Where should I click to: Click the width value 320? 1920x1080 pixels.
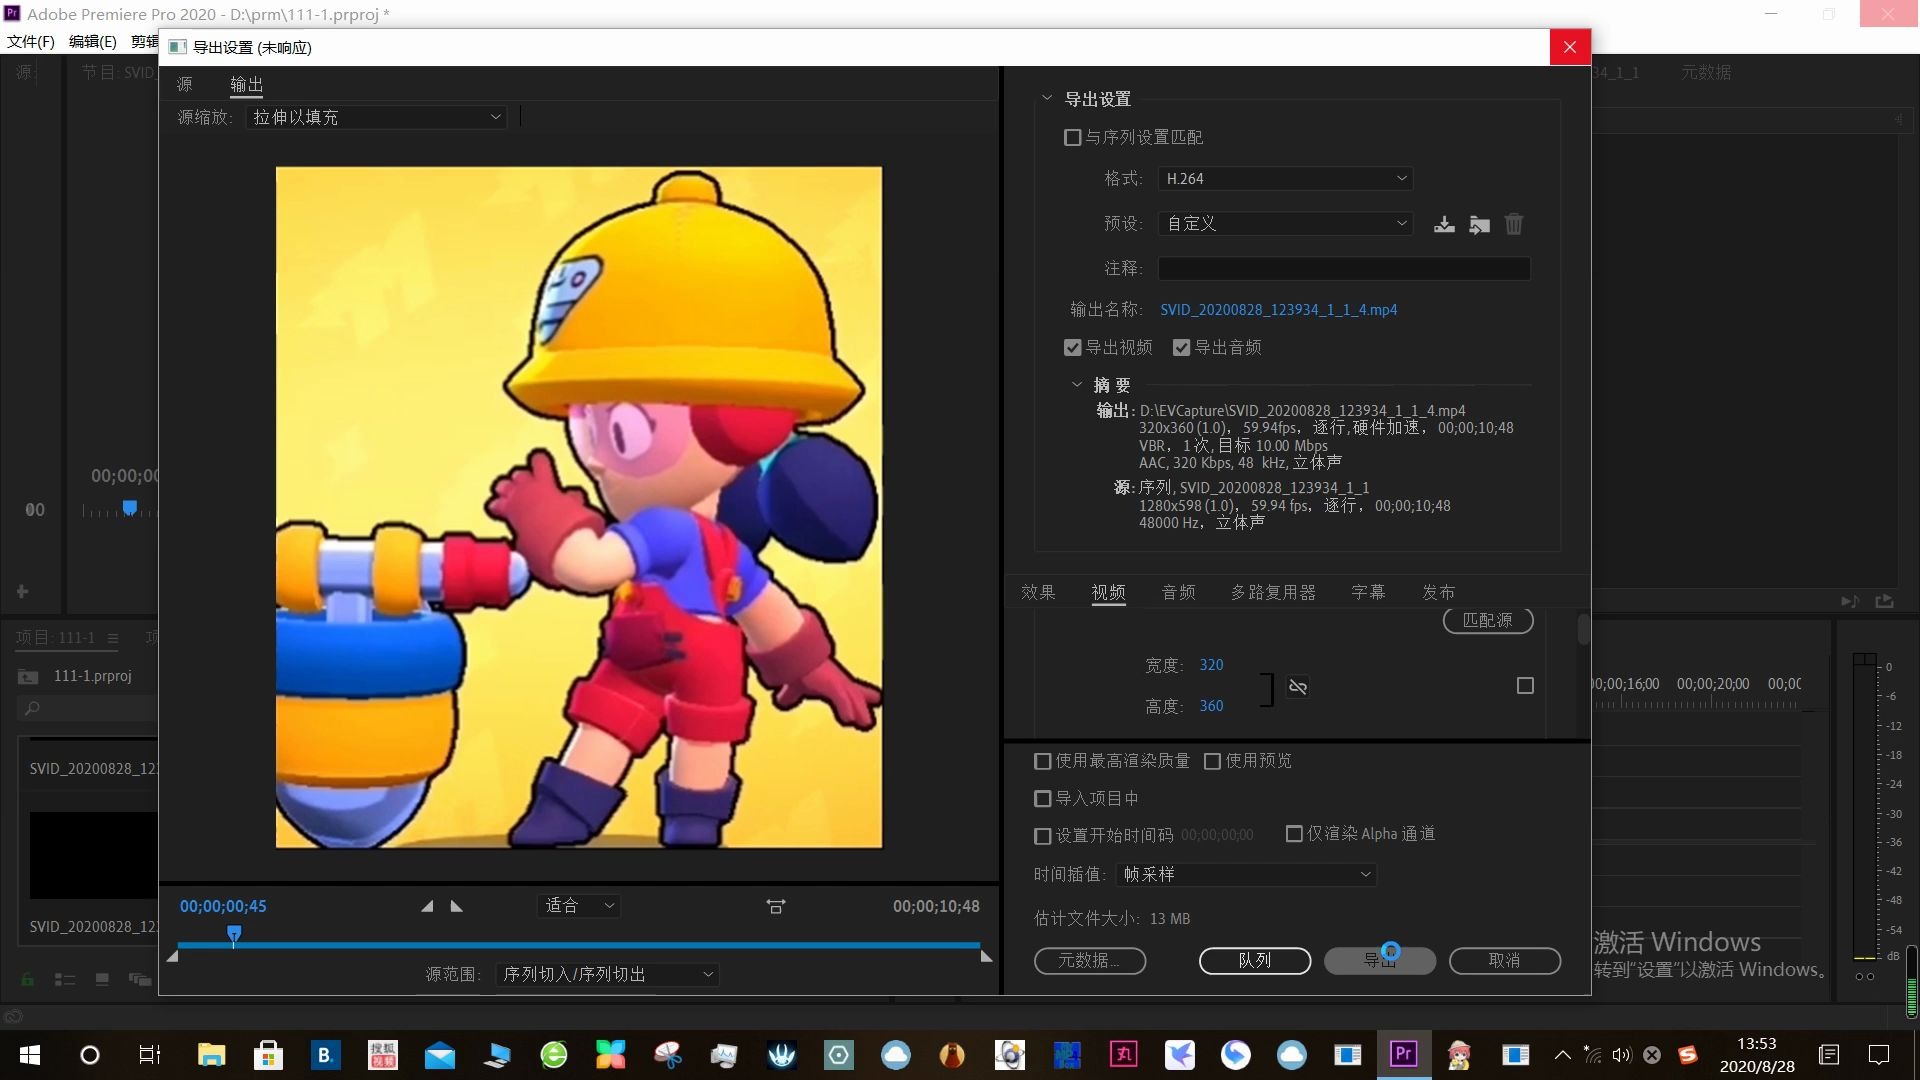click(x=1211, y=665)
